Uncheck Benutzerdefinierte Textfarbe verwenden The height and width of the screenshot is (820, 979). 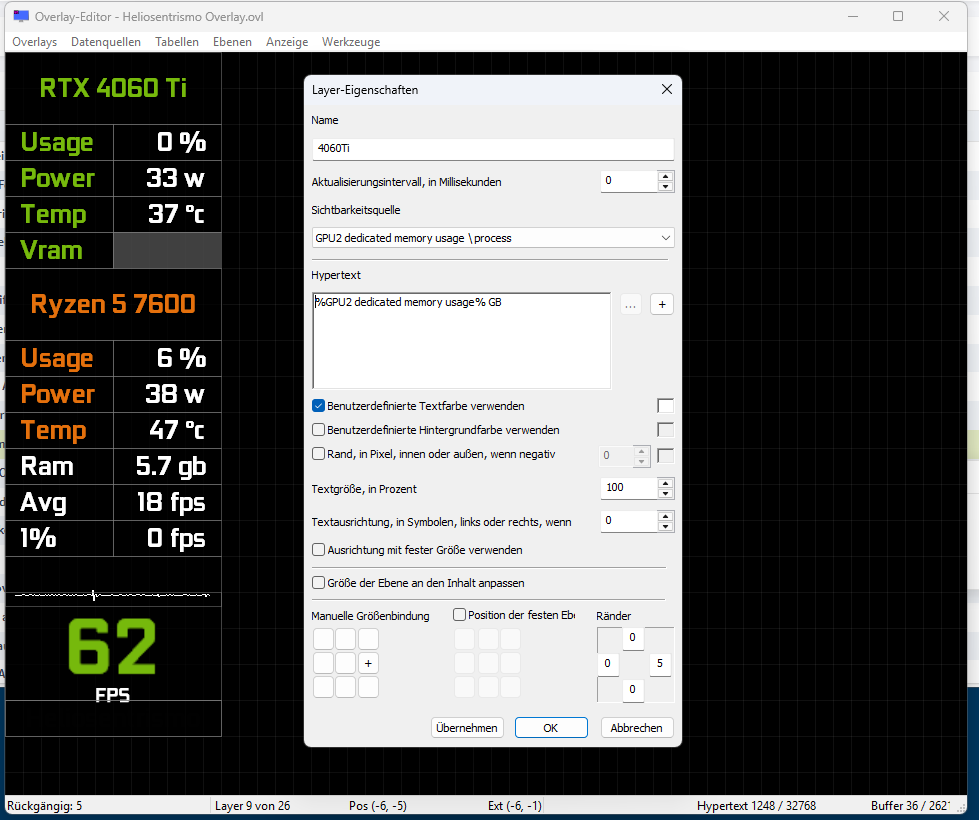[x=318, y=406]
